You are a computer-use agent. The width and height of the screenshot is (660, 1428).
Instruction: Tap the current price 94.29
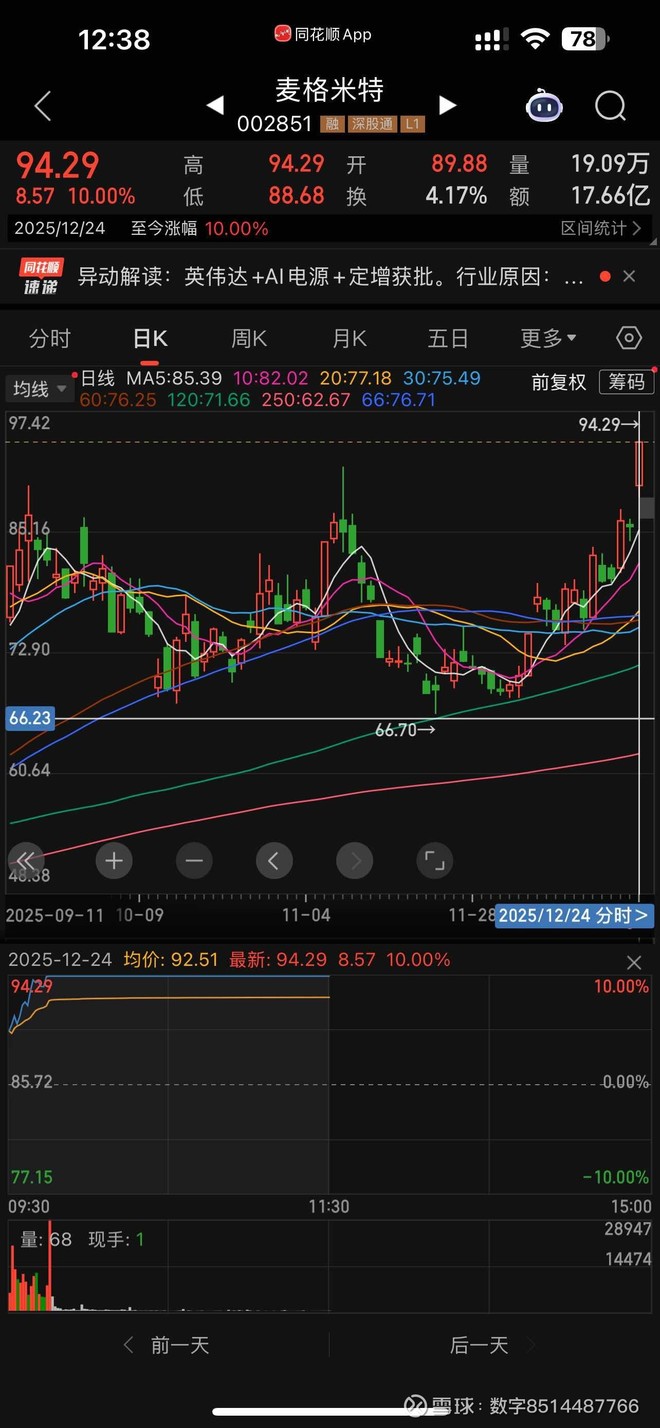(57, 165)
